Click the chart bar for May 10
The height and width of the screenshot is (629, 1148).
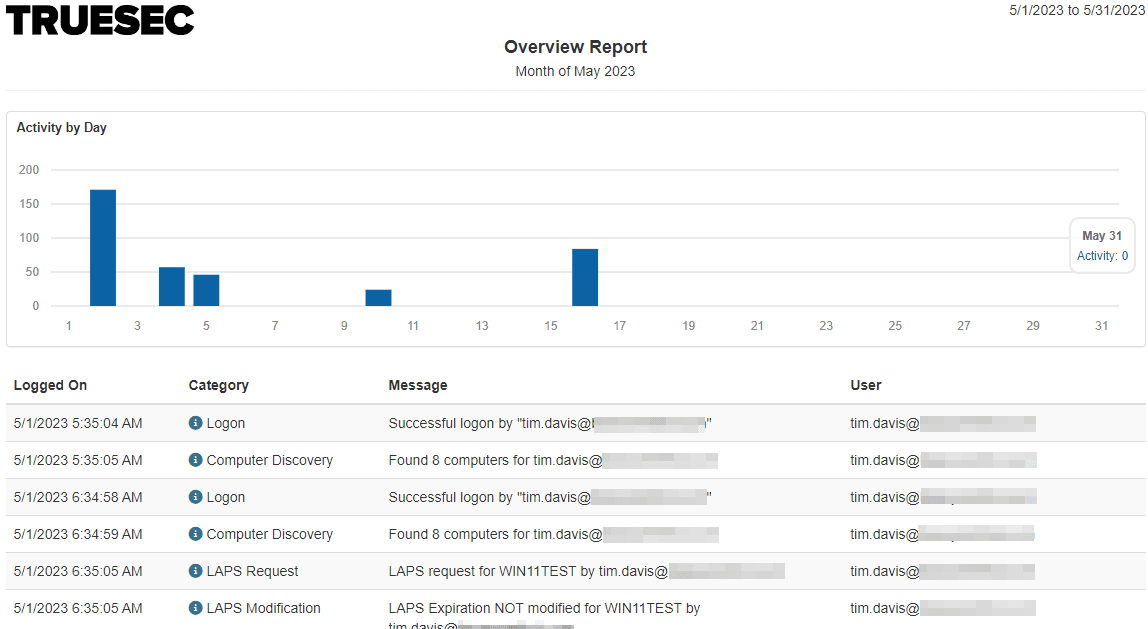(378, 298)
